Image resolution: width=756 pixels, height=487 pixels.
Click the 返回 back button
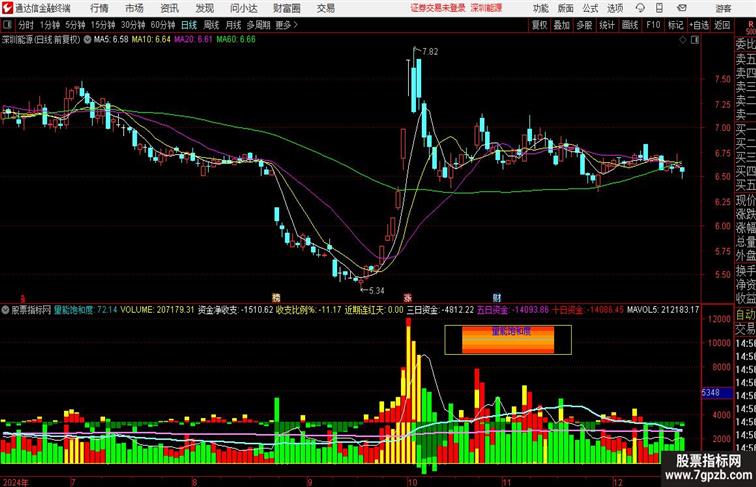click(722, 25)
